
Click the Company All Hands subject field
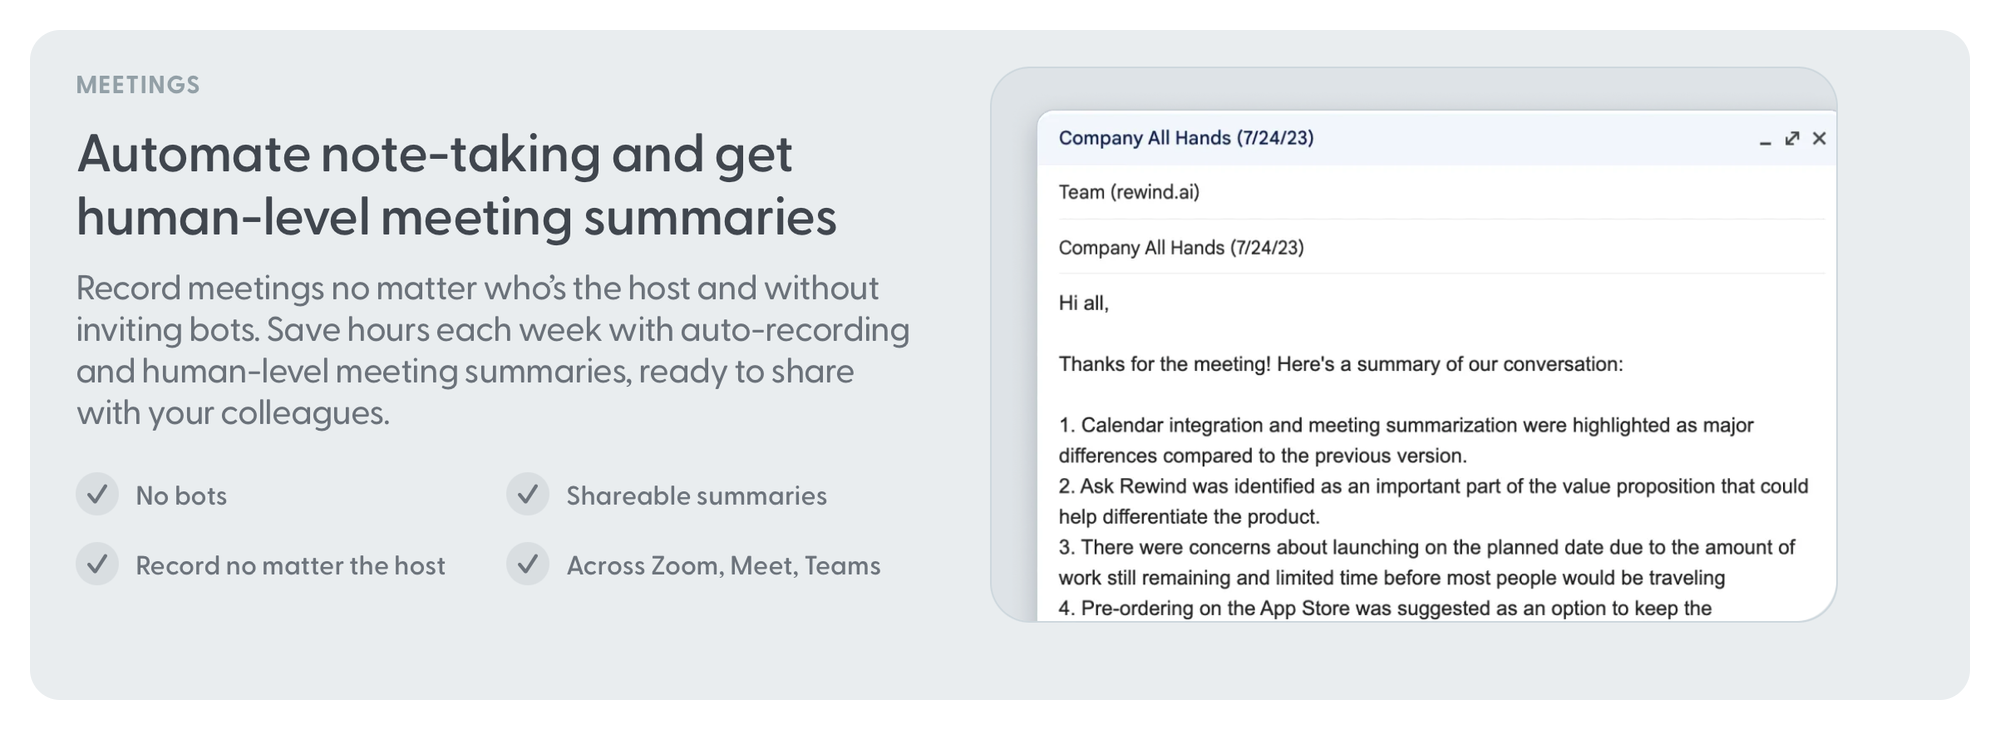pos(1181,248)
